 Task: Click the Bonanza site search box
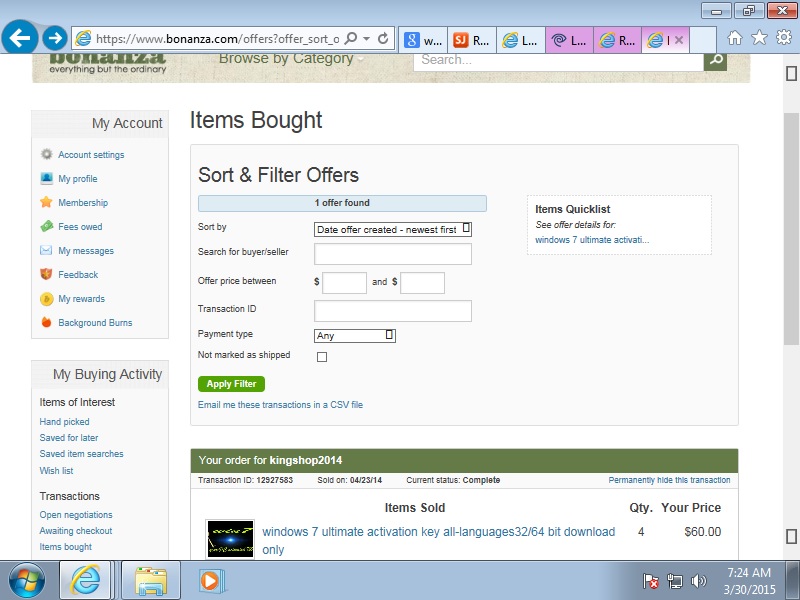point(558,60)
